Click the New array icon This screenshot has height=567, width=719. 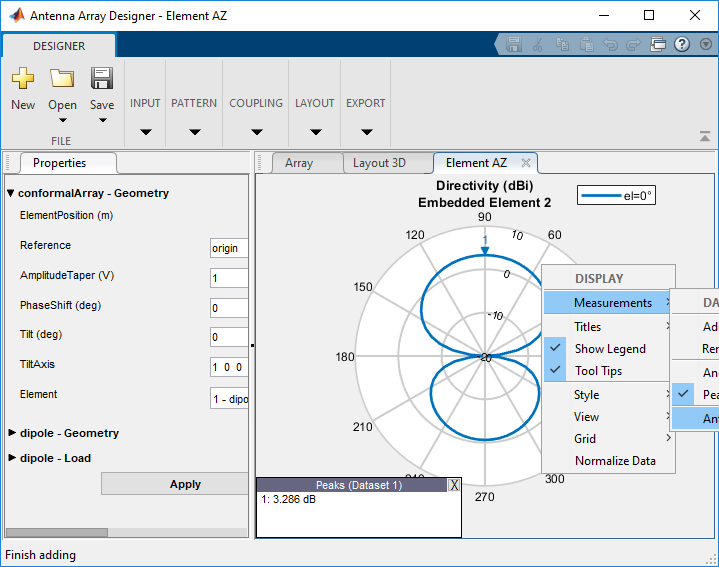23,79
